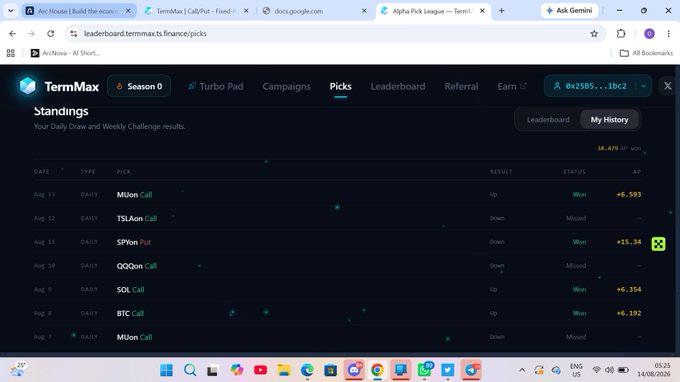Image resolution: width=680 pixels, height=382 pixels.
Task: Bookmark this page with the star
Action: tap(594, 33)
